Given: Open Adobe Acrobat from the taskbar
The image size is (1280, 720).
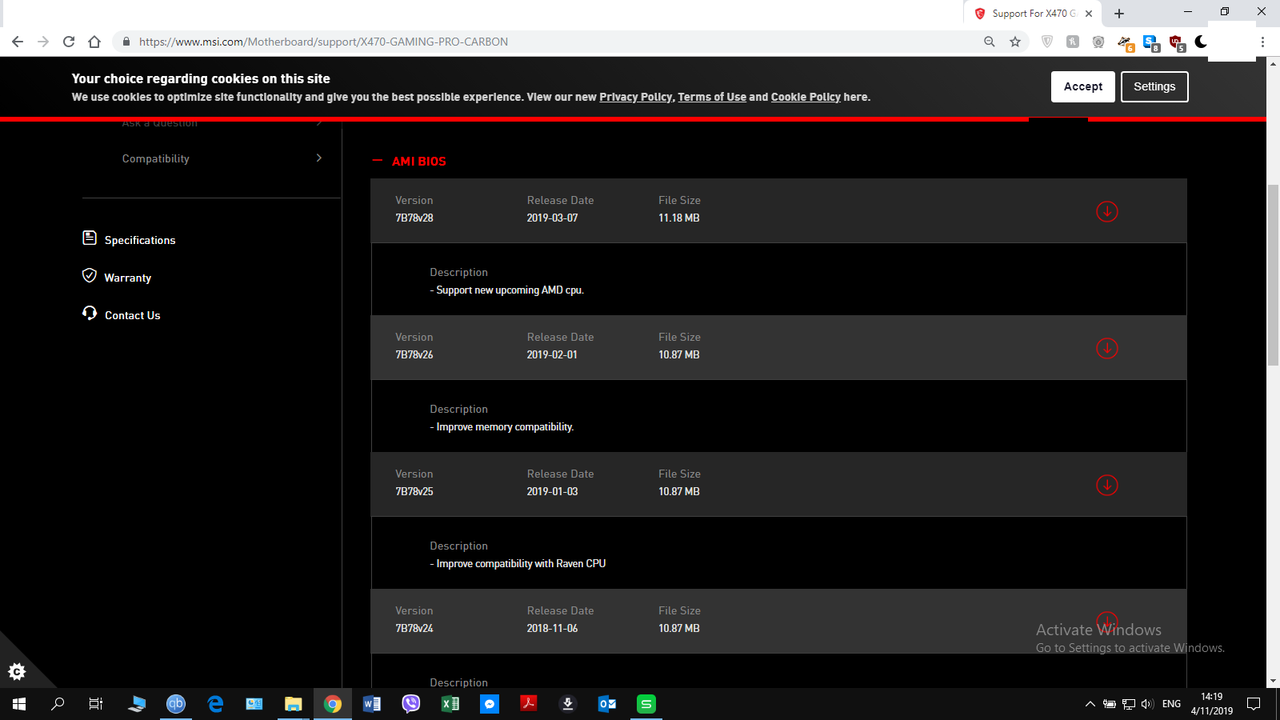Looking at the screenshot, I should point(528,704).
